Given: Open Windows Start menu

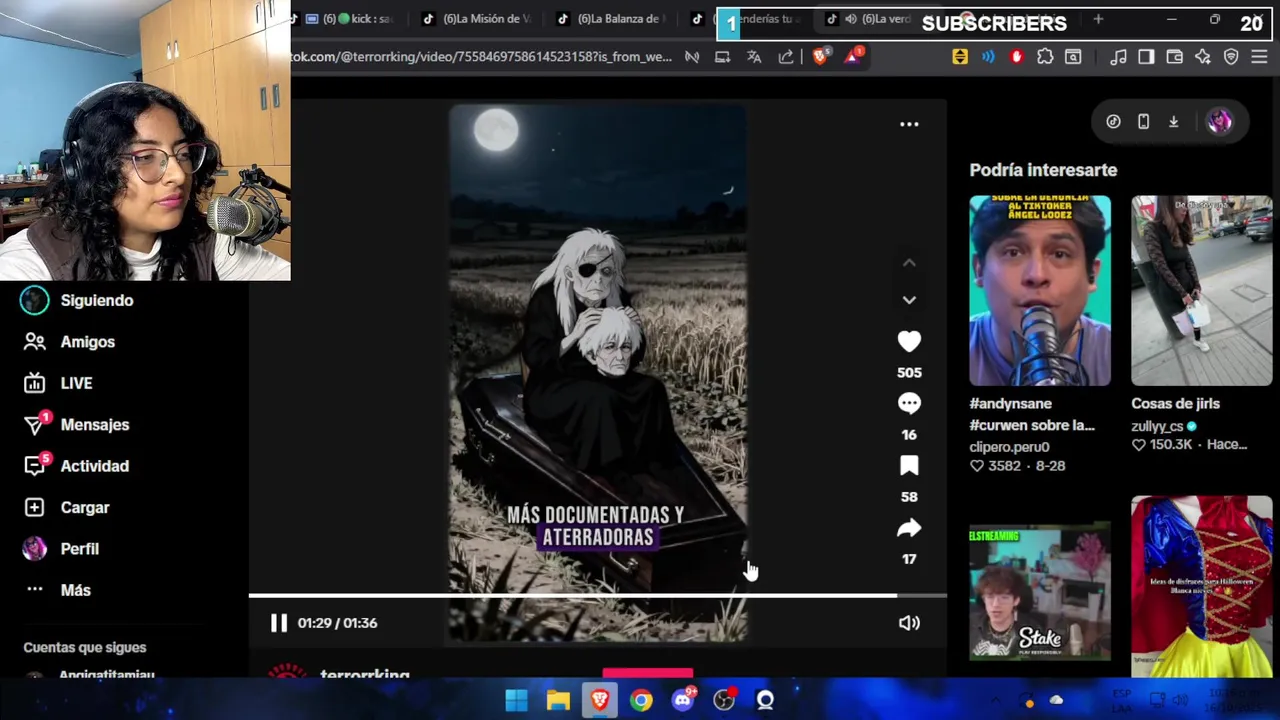Looking at the screenshot, I should coord(516,700).
